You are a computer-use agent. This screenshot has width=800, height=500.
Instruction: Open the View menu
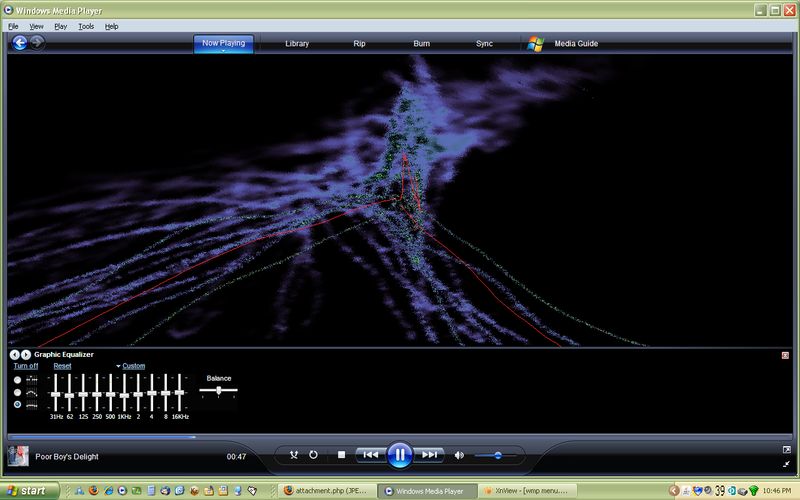pyautogui.click(x=36, y=26)
